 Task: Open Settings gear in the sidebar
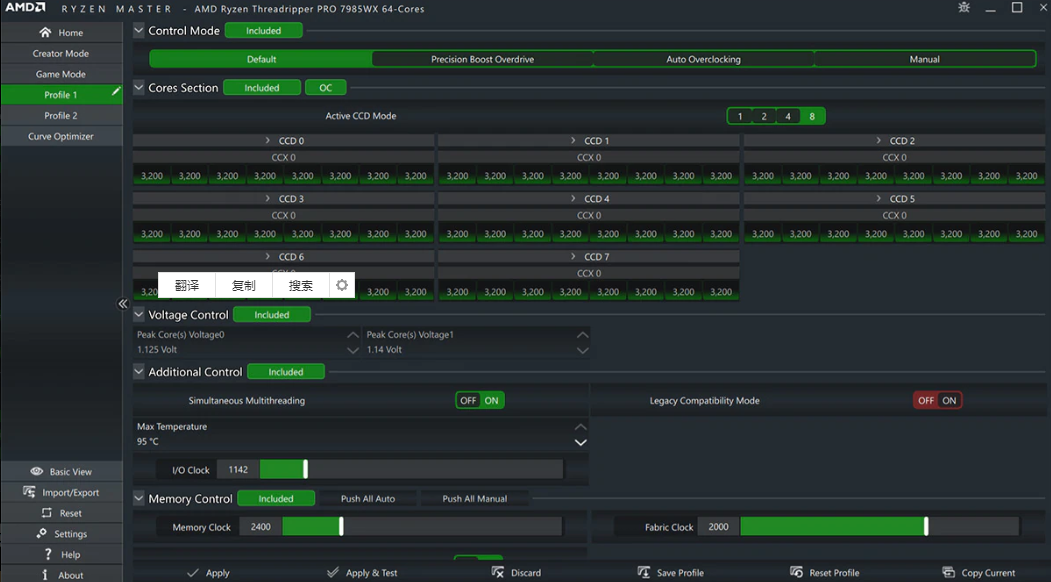42,534
